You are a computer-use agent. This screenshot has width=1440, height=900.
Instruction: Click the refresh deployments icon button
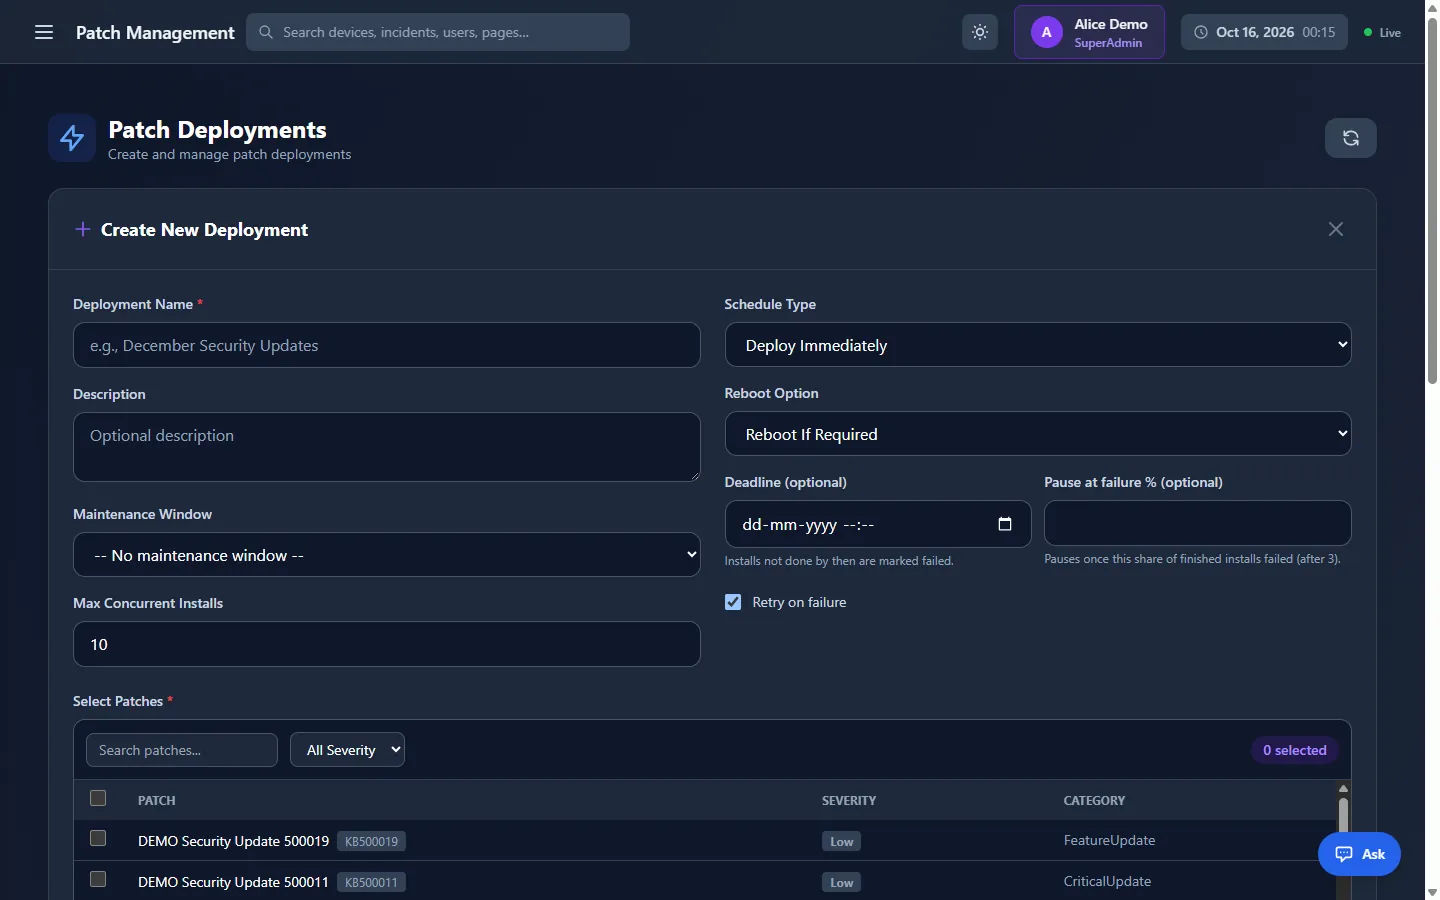point(1351,138)
